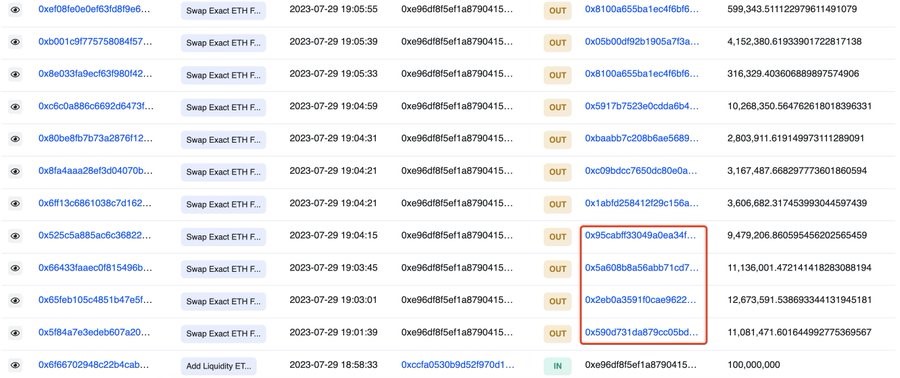
Task: Click Add Liquidity ET... method badge
Action: point(219,365)
